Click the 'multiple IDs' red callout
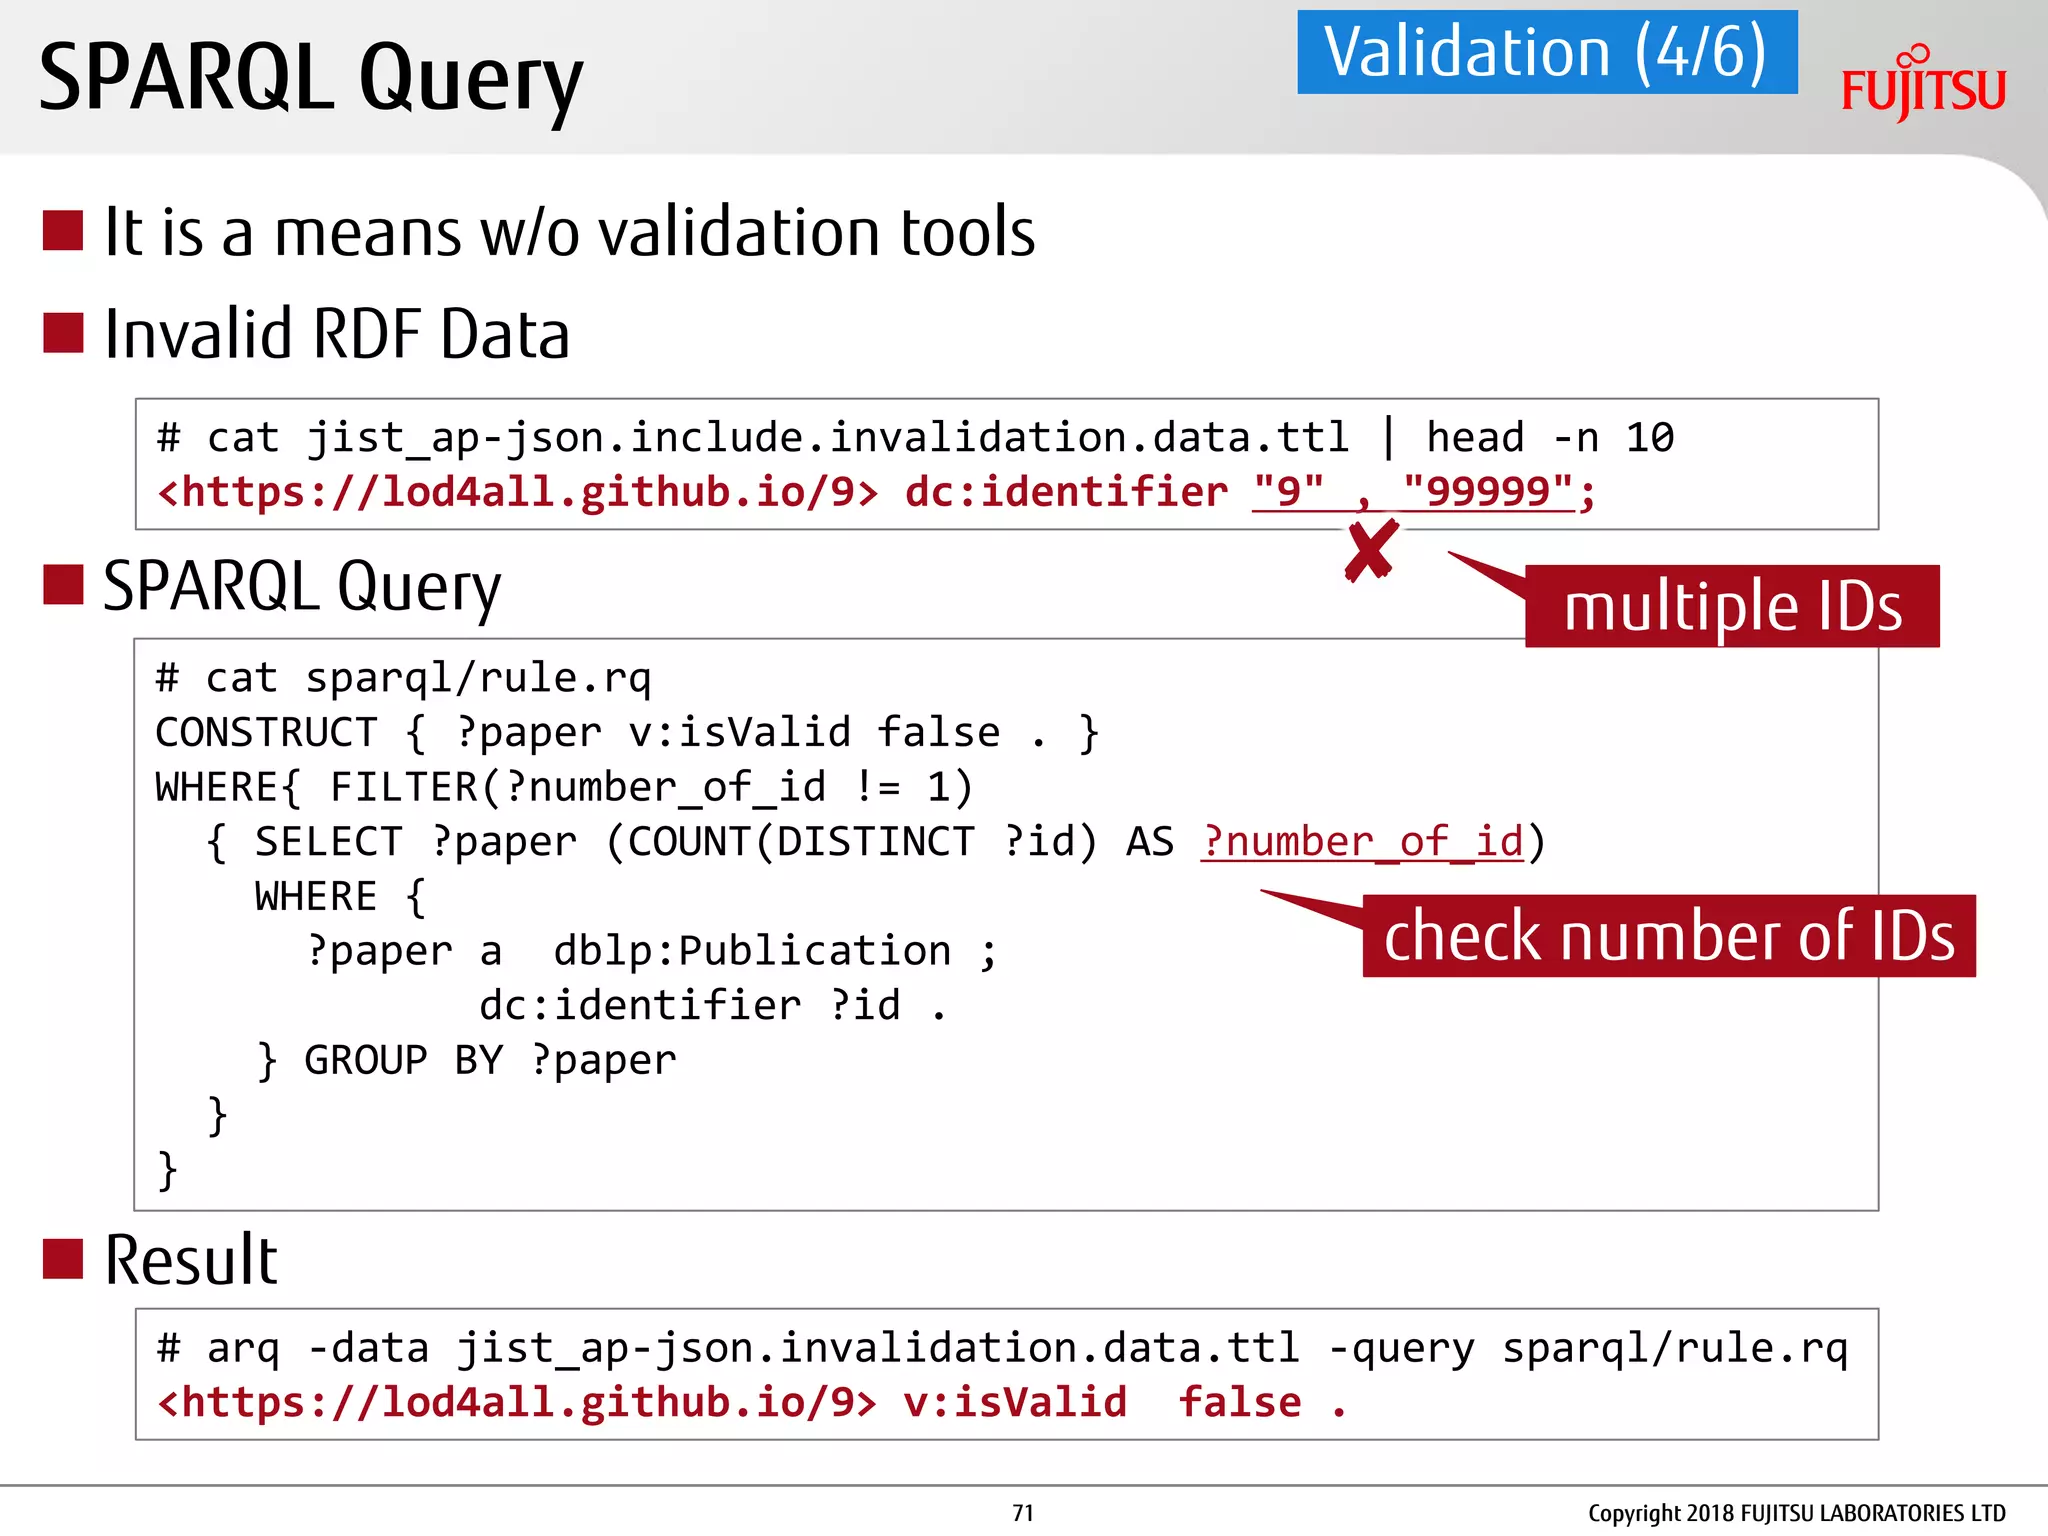 pyautogui.click(x=1732, y=606)
